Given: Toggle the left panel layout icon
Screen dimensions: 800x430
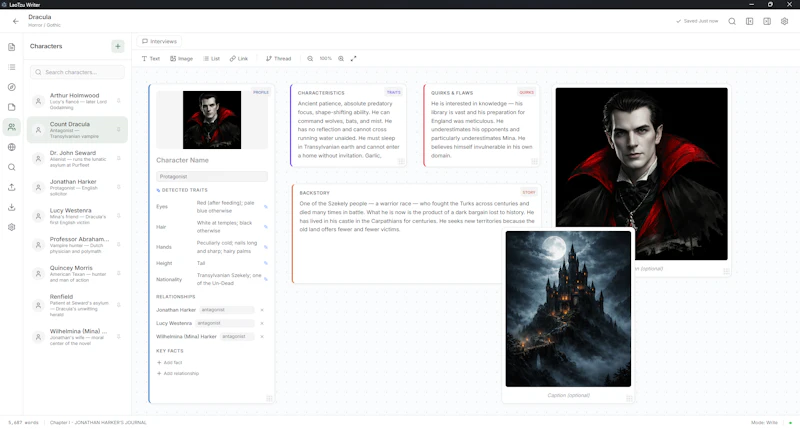Looking at the screenshot, I should tap(749, 21).
